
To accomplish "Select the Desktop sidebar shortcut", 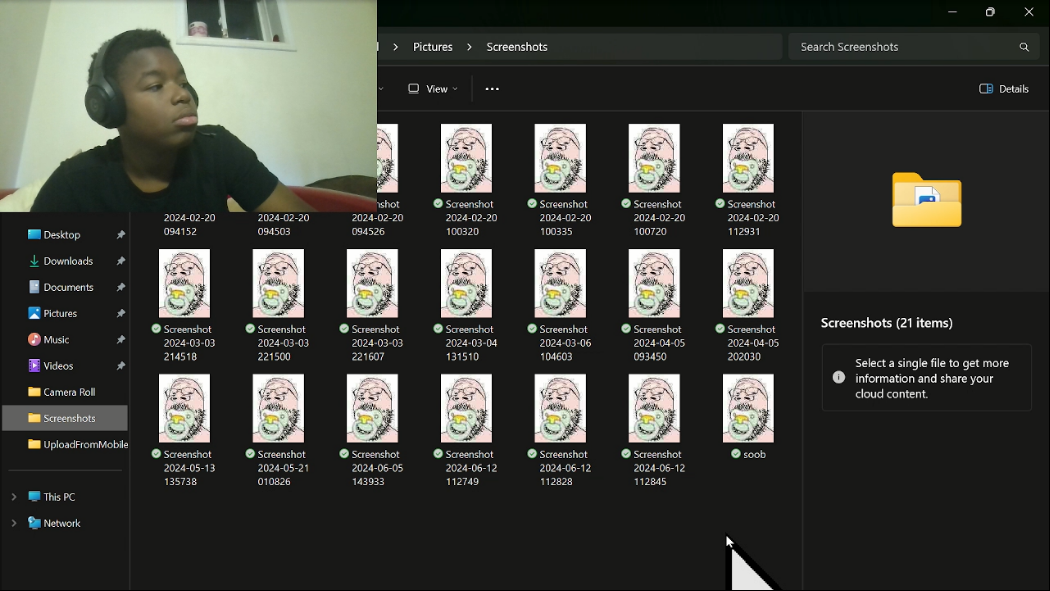I will [x=61, y=235].
